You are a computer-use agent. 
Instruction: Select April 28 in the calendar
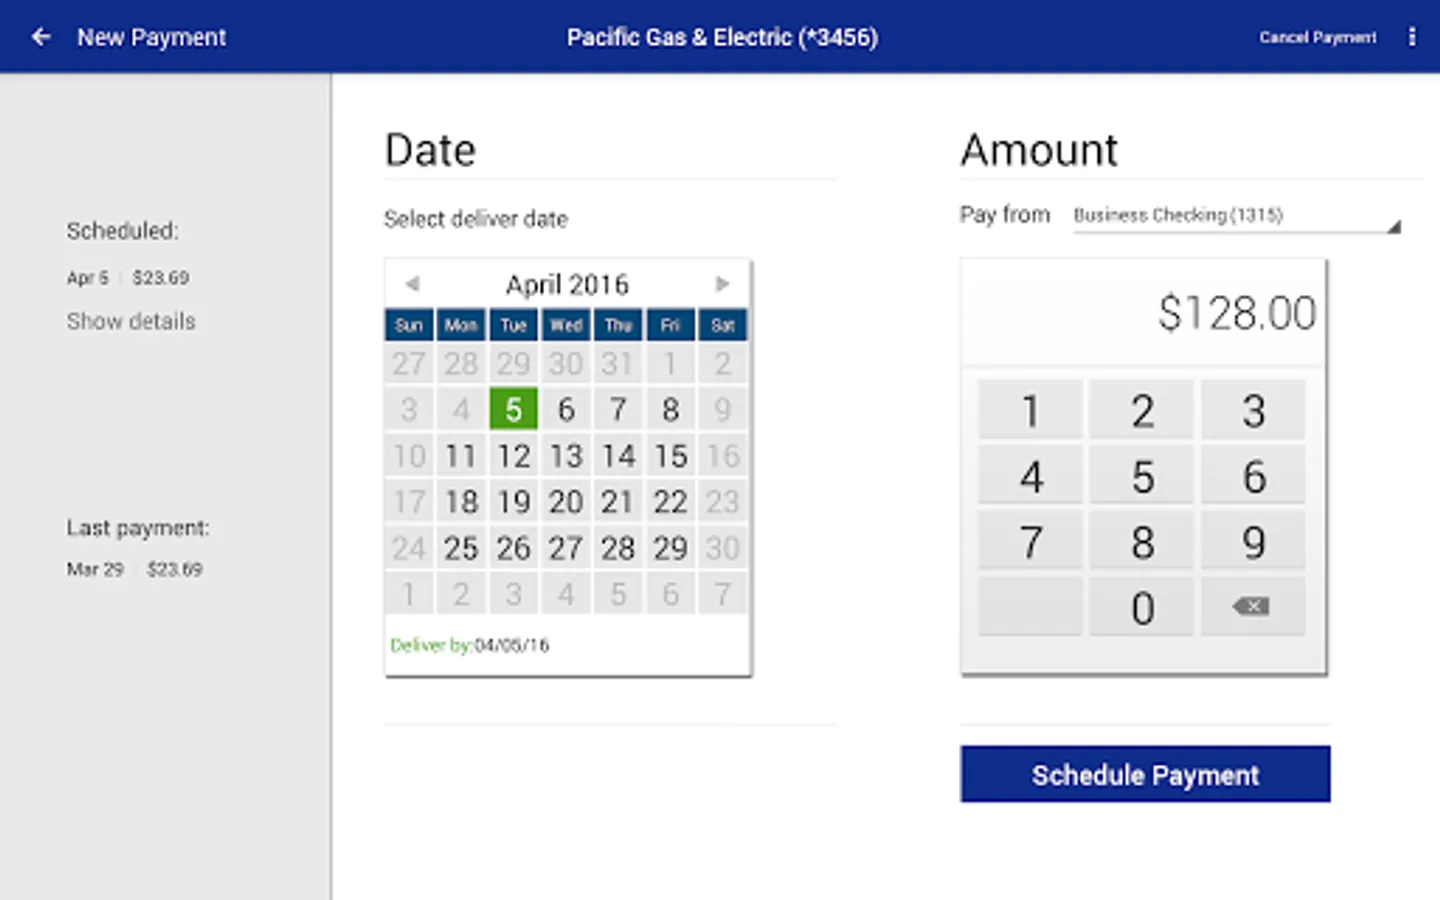click(618, 548)
